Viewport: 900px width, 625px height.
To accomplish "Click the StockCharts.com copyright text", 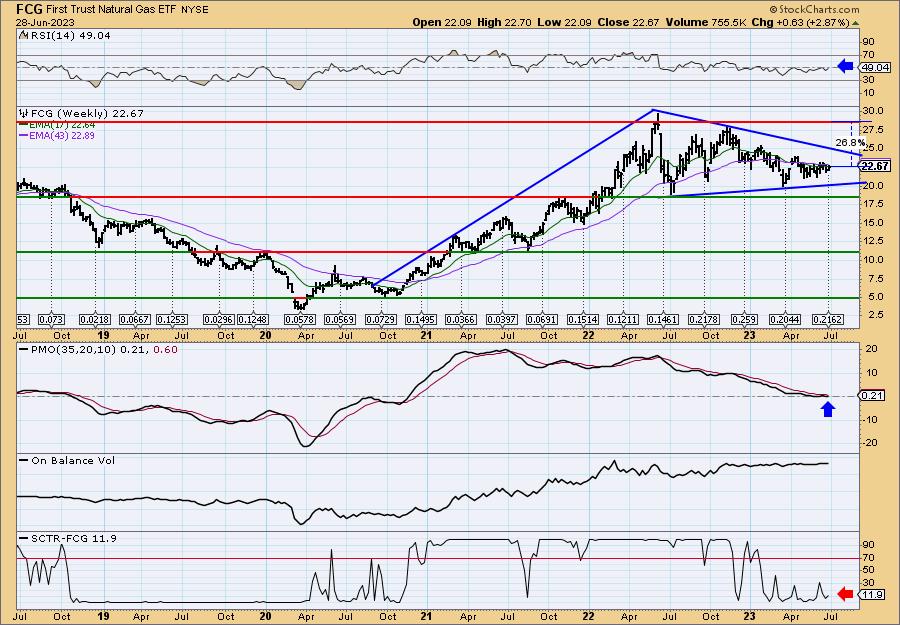I will click(x=814, y=9).
